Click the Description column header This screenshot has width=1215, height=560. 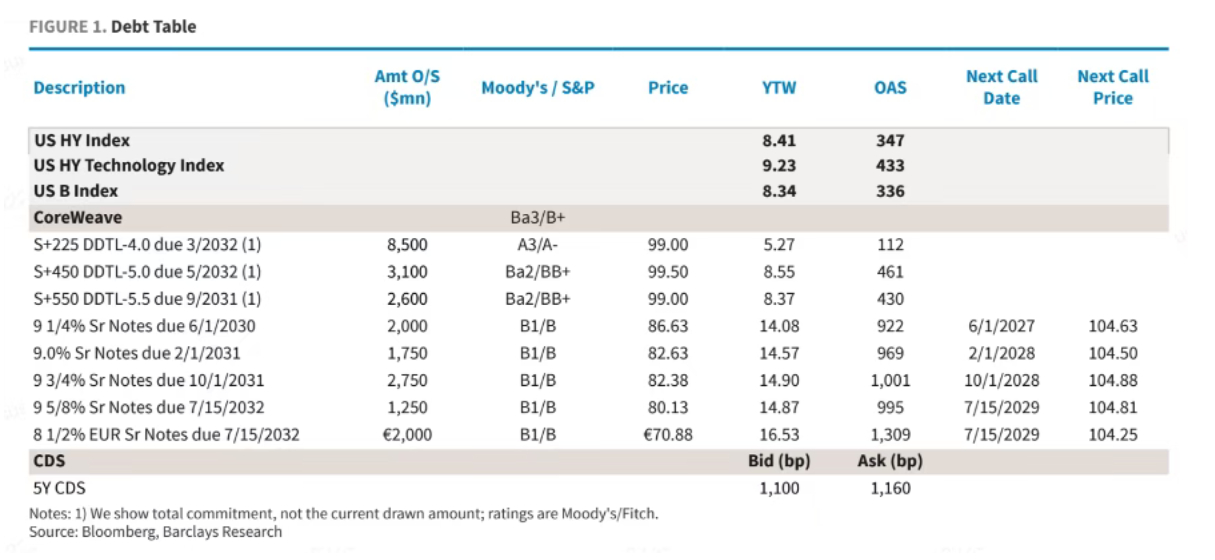coord(79,88)
